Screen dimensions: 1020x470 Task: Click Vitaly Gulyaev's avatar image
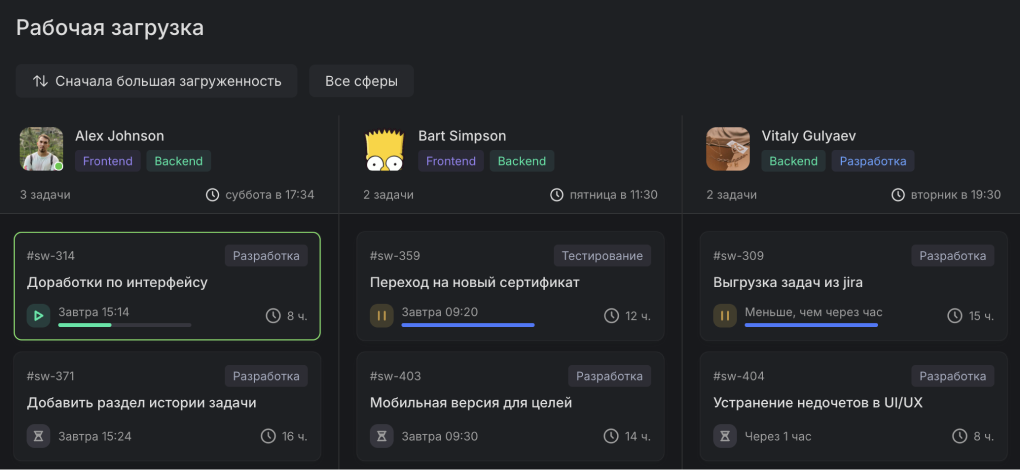pos(728,149)
